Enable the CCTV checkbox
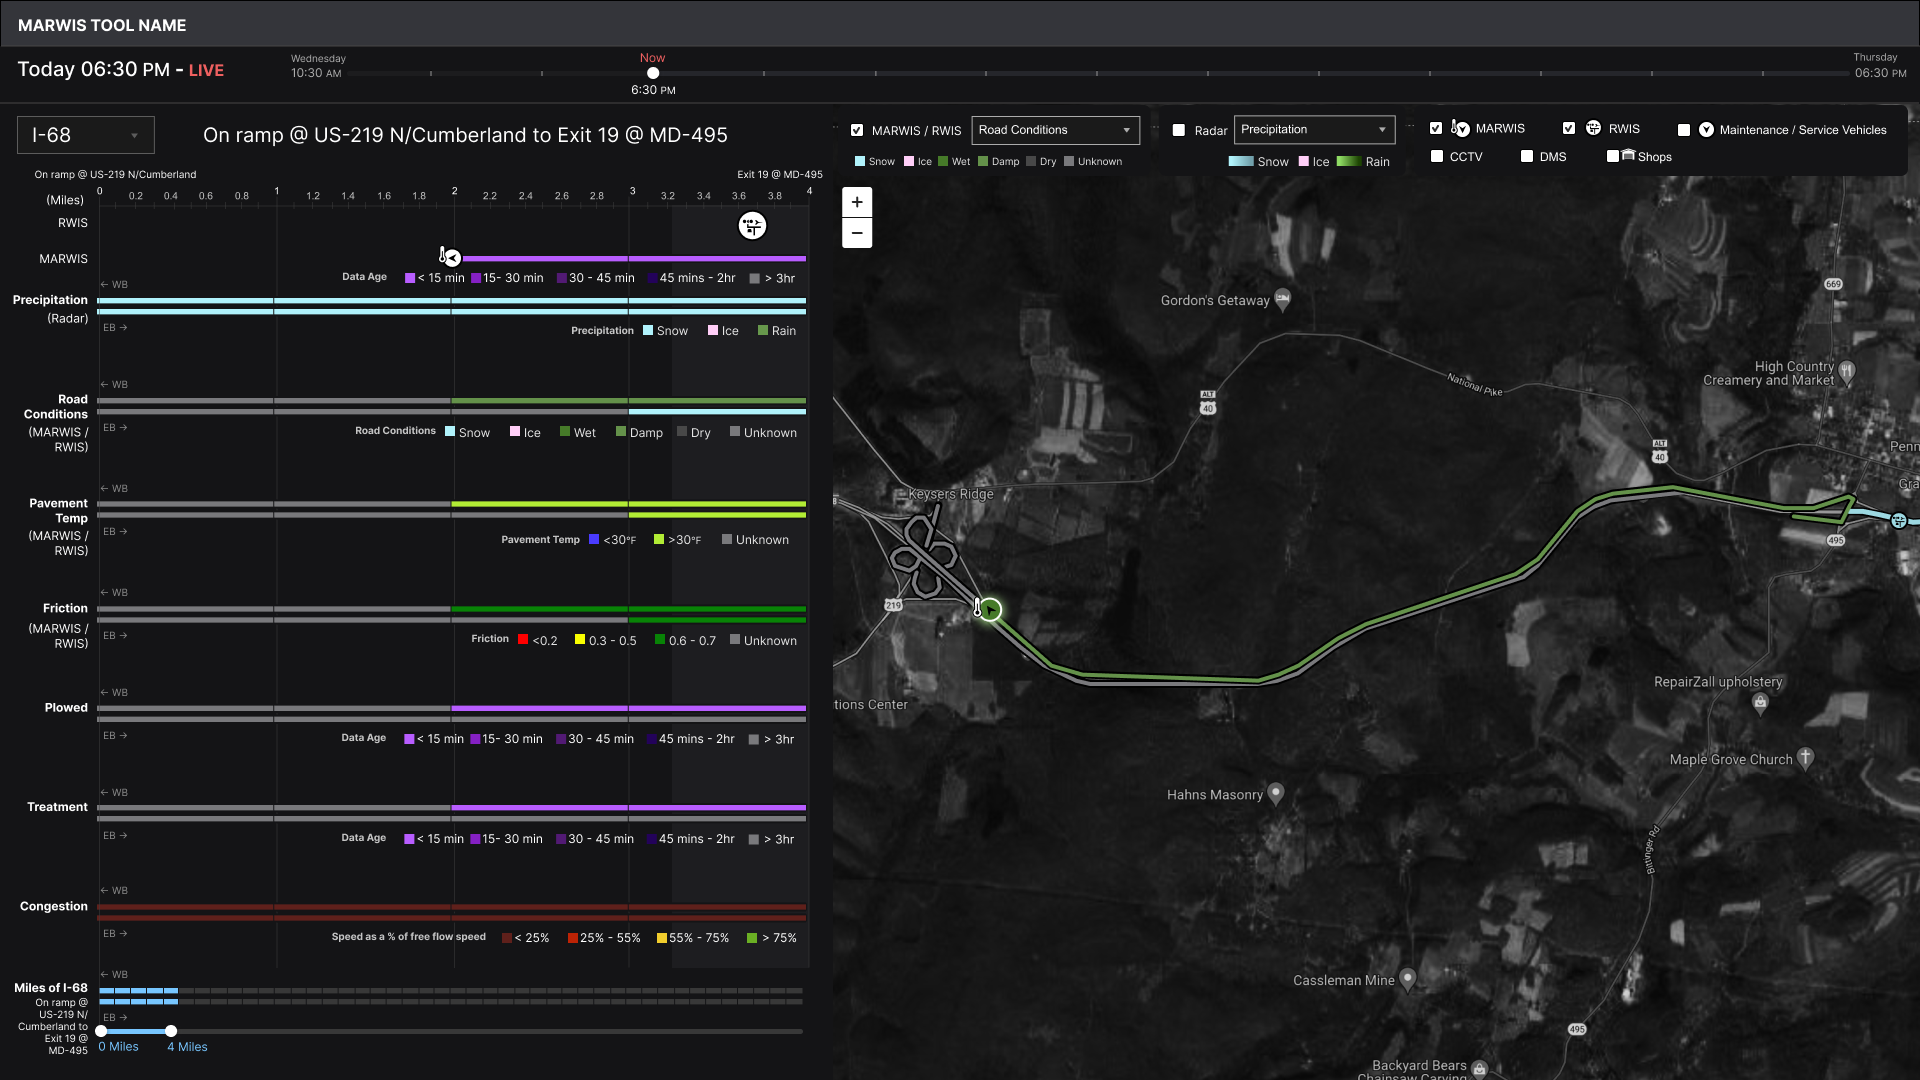Image resolution: width=1920 pixels, height=1080 pixels. pyautogui.click(x=1437, y=156)
